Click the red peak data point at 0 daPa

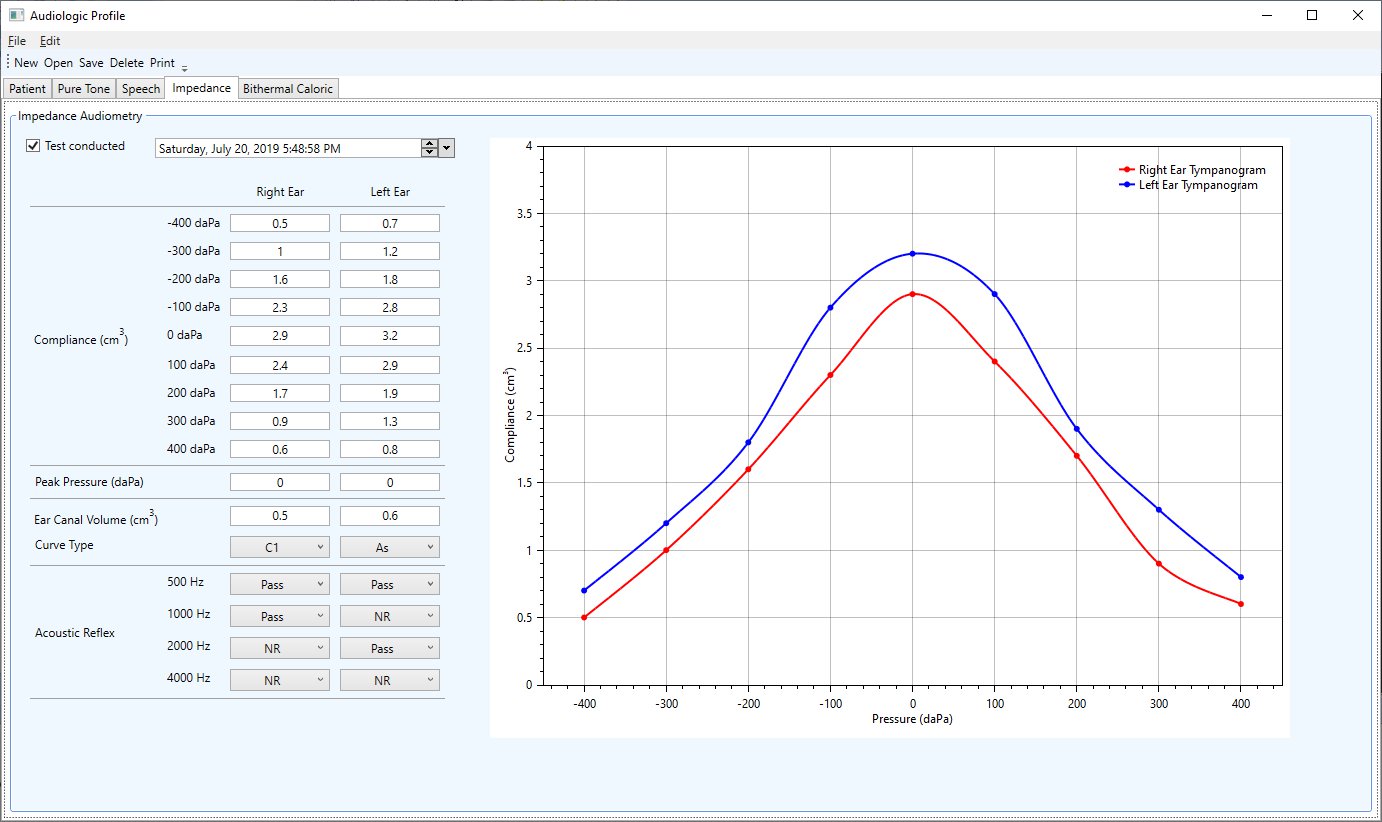click(x=912, y=294)
